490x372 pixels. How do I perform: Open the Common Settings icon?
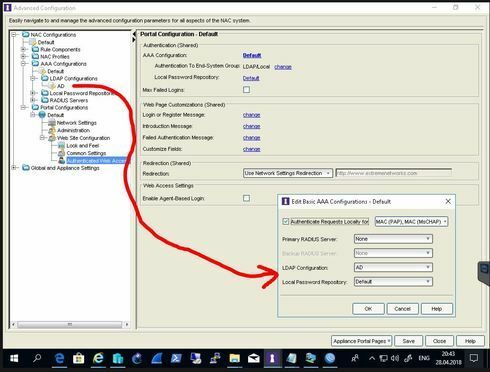coord(61,153)
